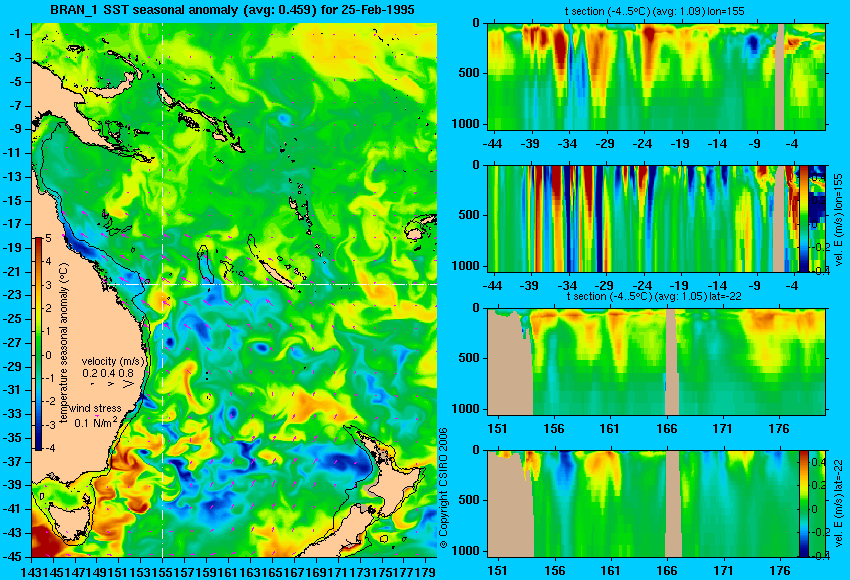This screenshot has width=850, height=580.
Task: Click the '-33' latitude label on main map
Action: (x=12, y=414)
